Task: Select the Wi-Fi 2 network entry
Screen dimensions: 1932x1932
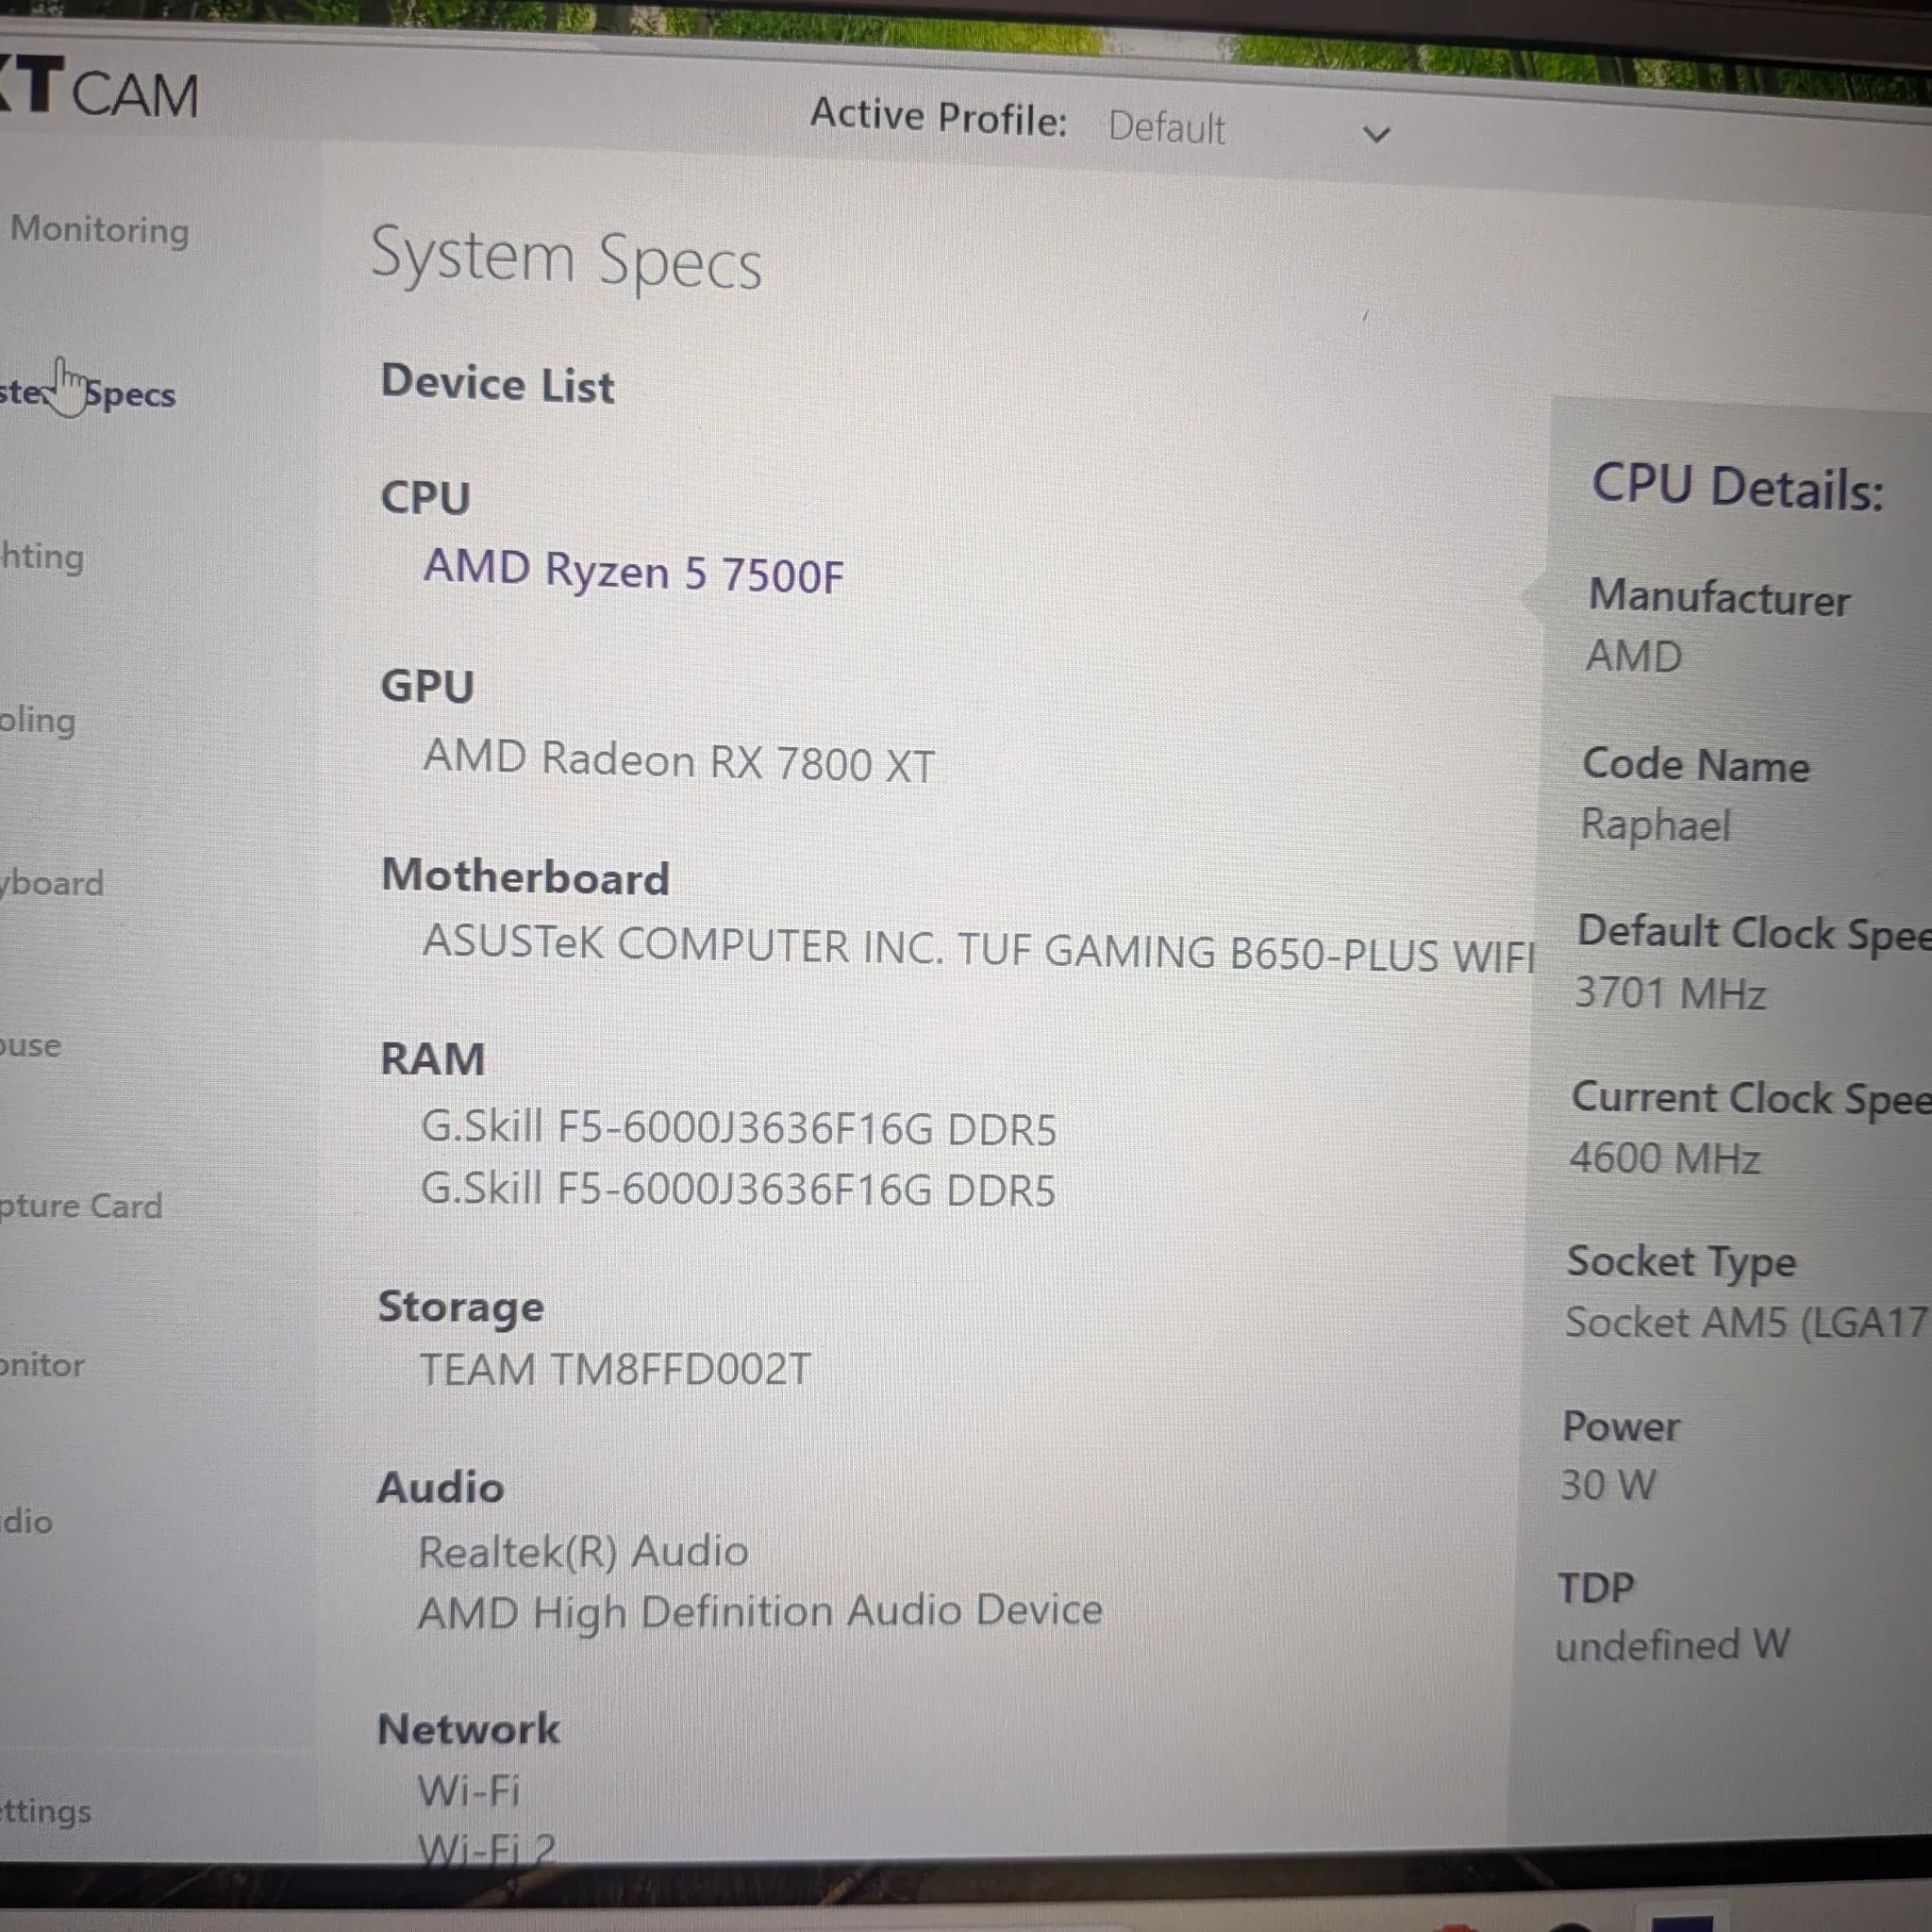Action: pos(486,1850)
